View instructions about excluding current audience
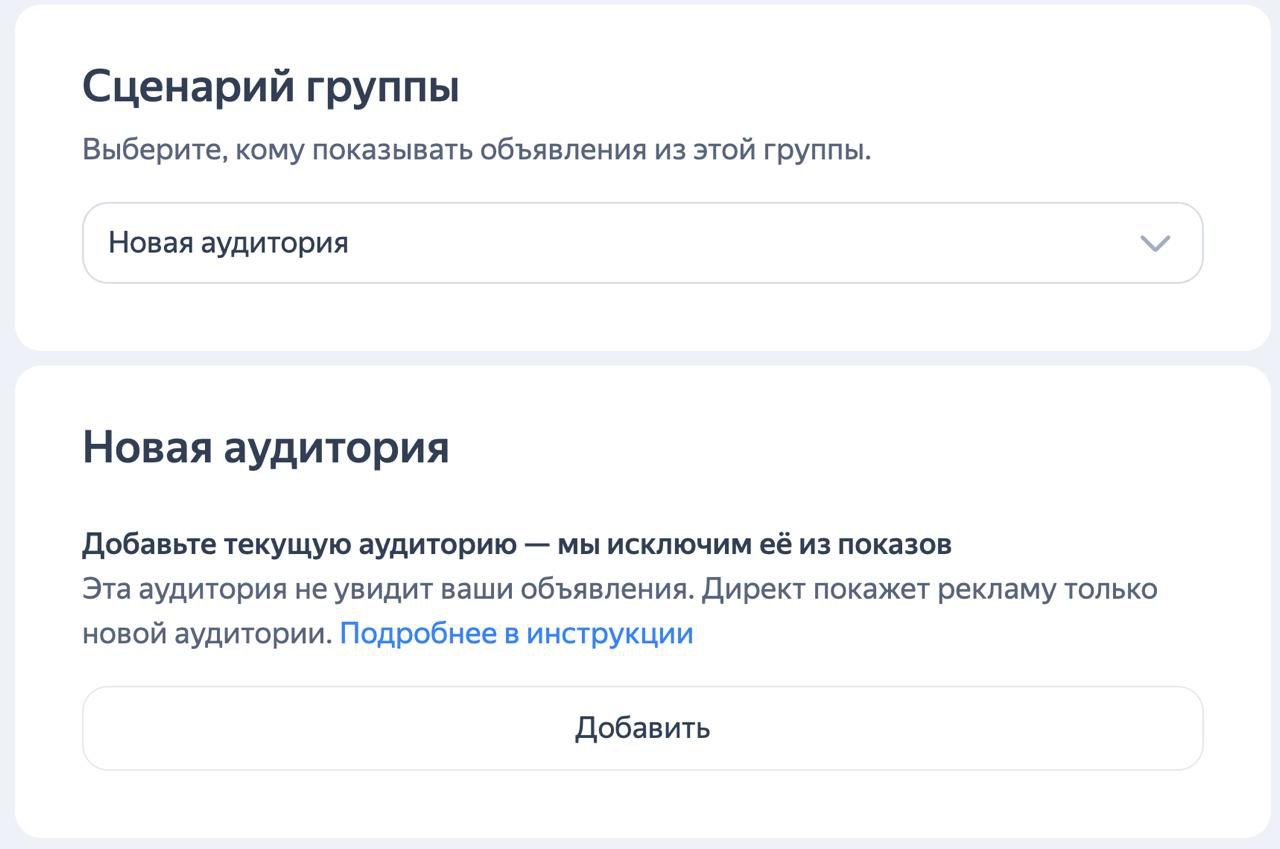The height and width of the screenshot is (849, 1280). (x=516, y=632)
